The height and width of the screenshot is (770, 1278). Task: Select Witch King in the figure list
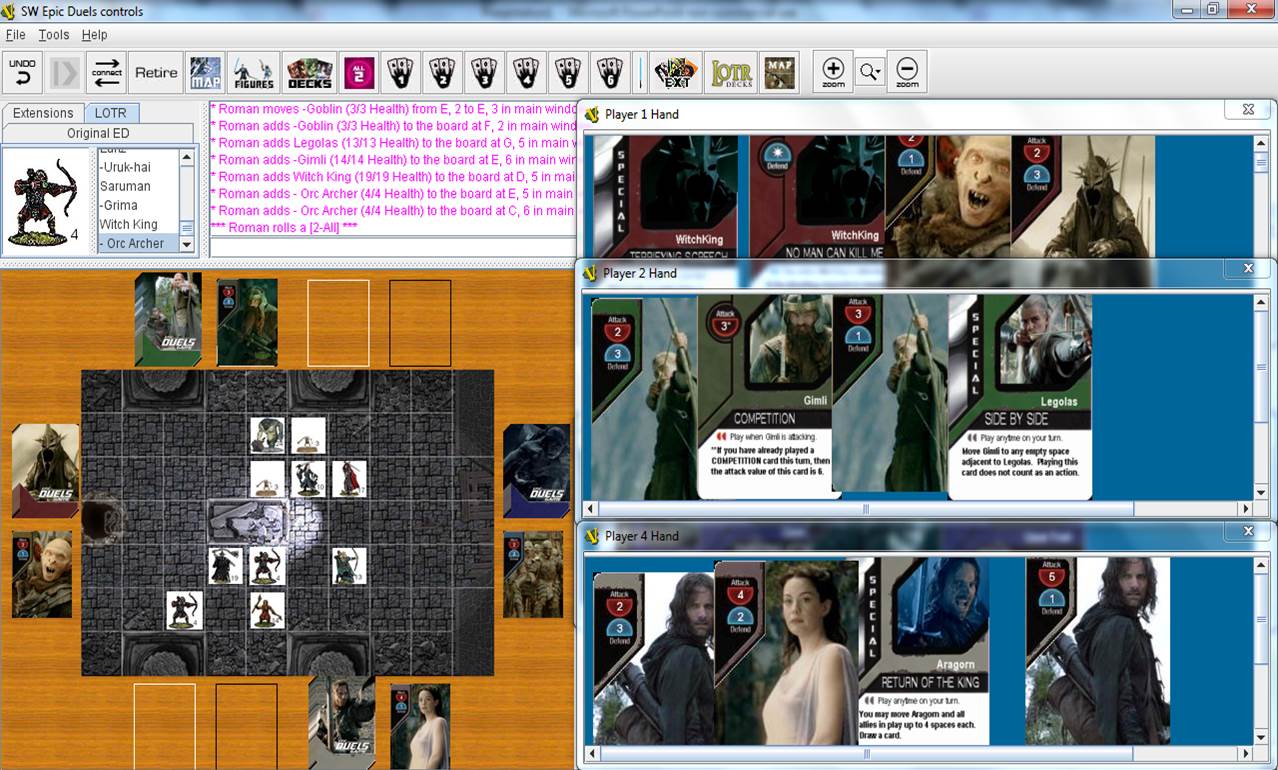pyautogui.click(x=138, y=224)
